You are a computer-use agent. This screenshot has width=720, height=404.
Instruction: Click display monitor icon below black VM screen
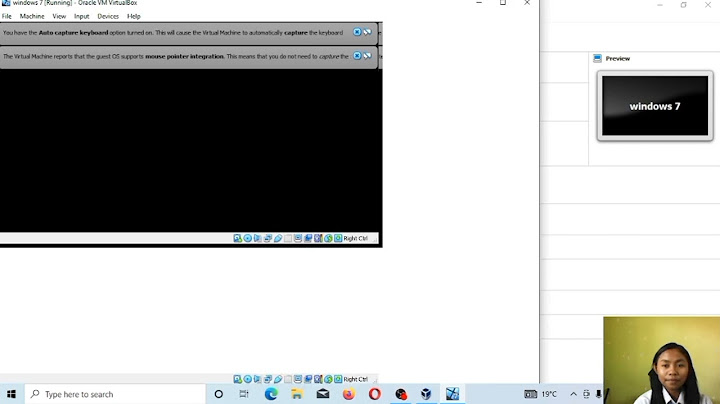[298, 238]
